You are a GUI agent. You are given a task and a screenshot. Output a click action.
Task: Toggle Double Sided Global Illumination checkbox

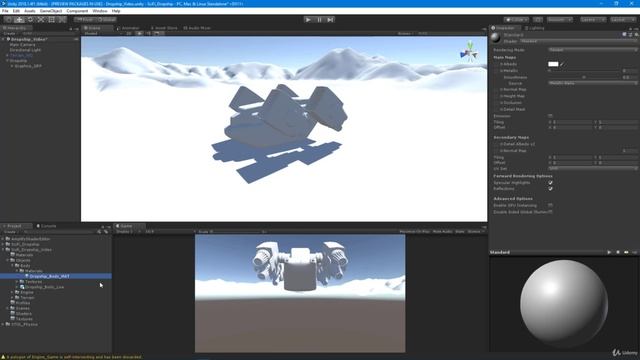(x=550, y=212)
